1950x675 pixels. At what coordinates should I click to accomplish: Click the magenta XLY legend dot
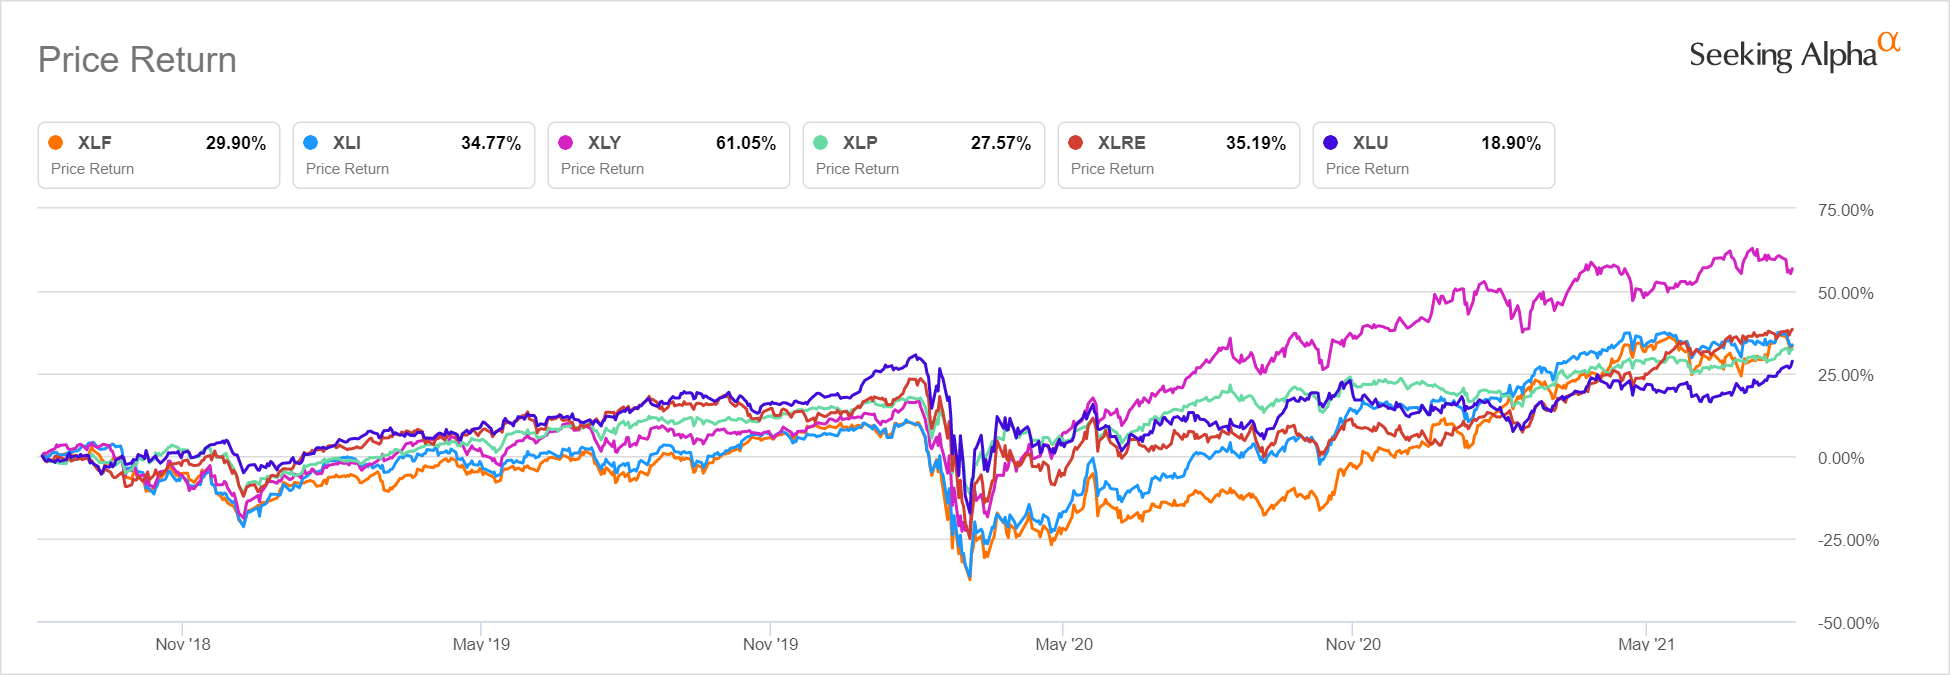tap(566, 143)
